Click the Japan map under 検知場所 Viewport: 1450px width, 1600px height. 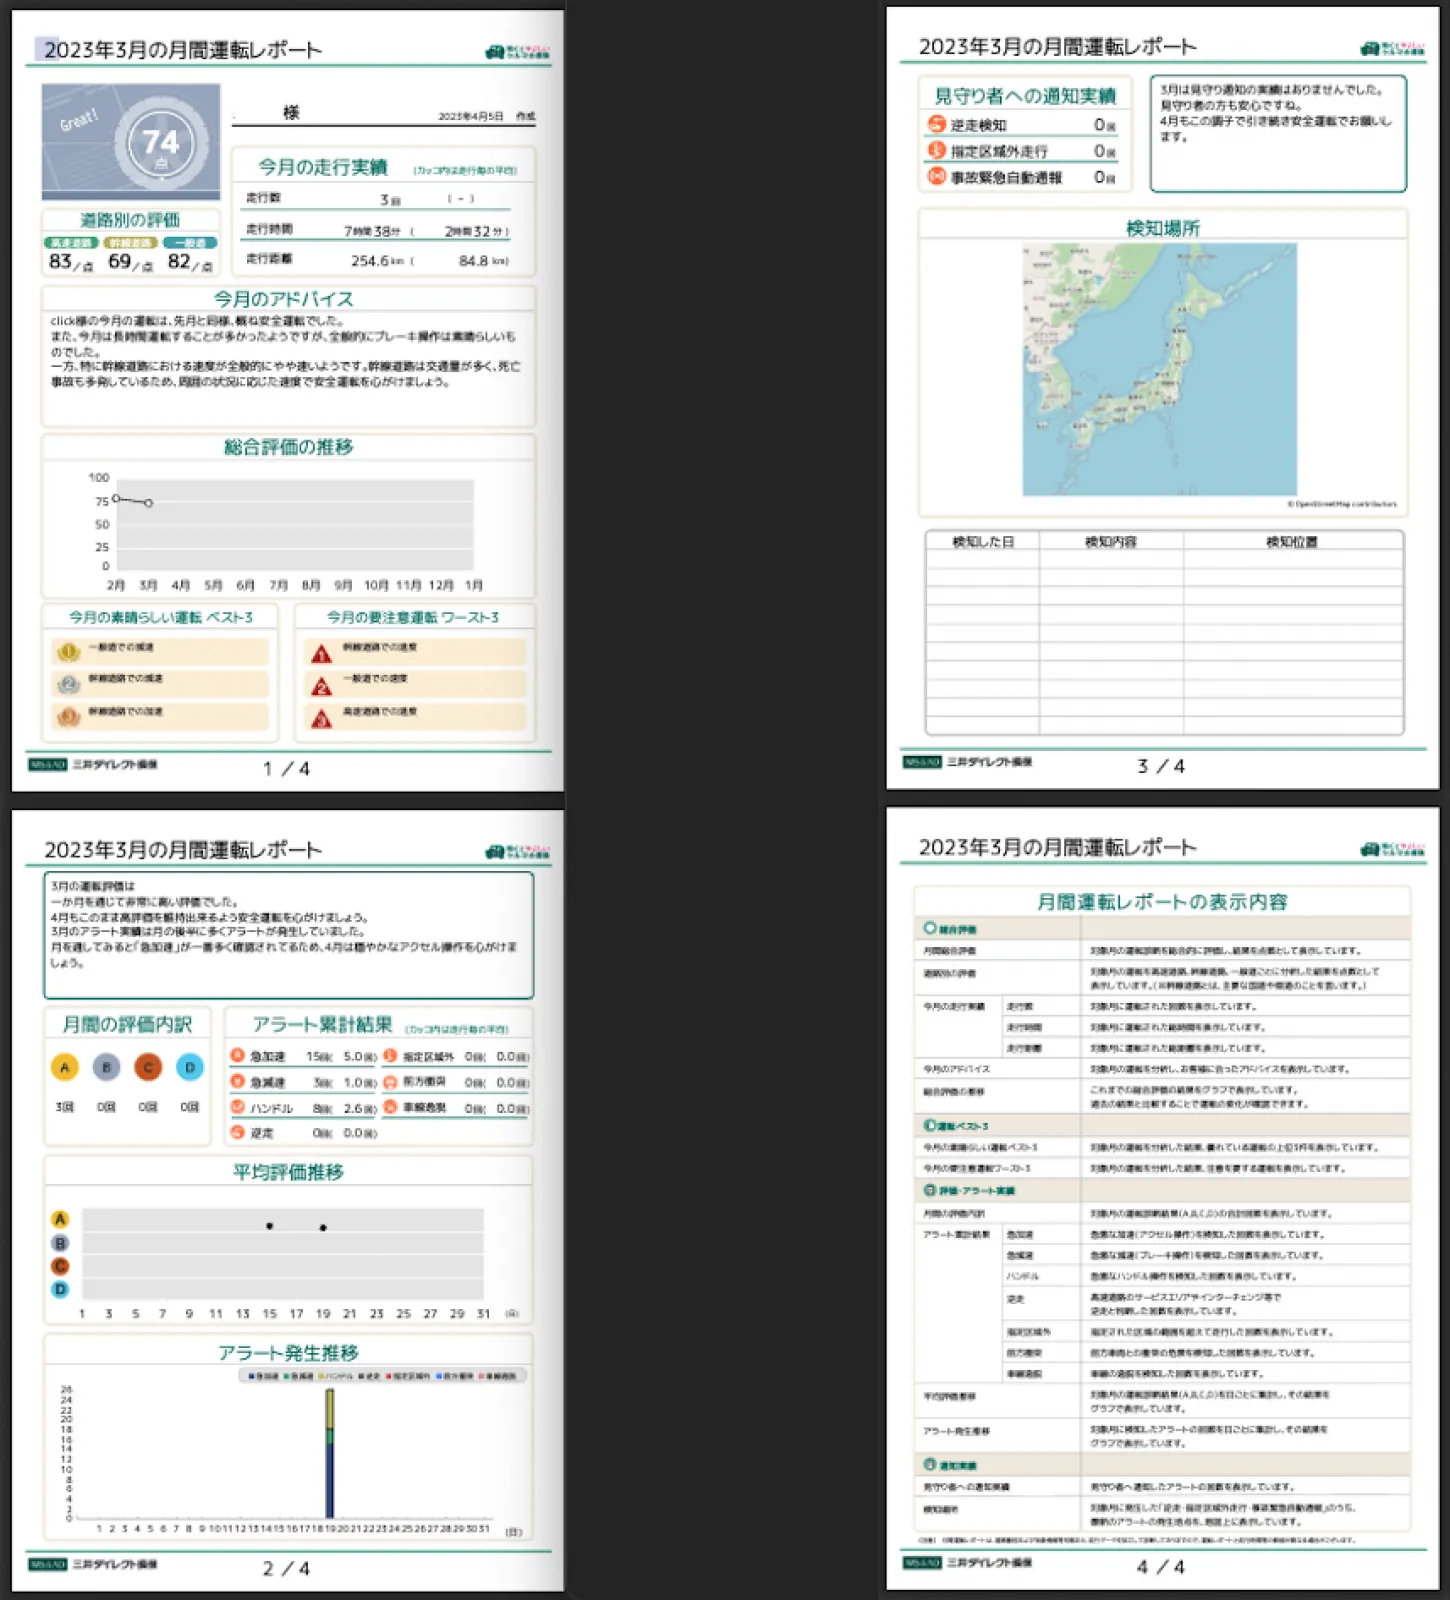pos(1159,369)
